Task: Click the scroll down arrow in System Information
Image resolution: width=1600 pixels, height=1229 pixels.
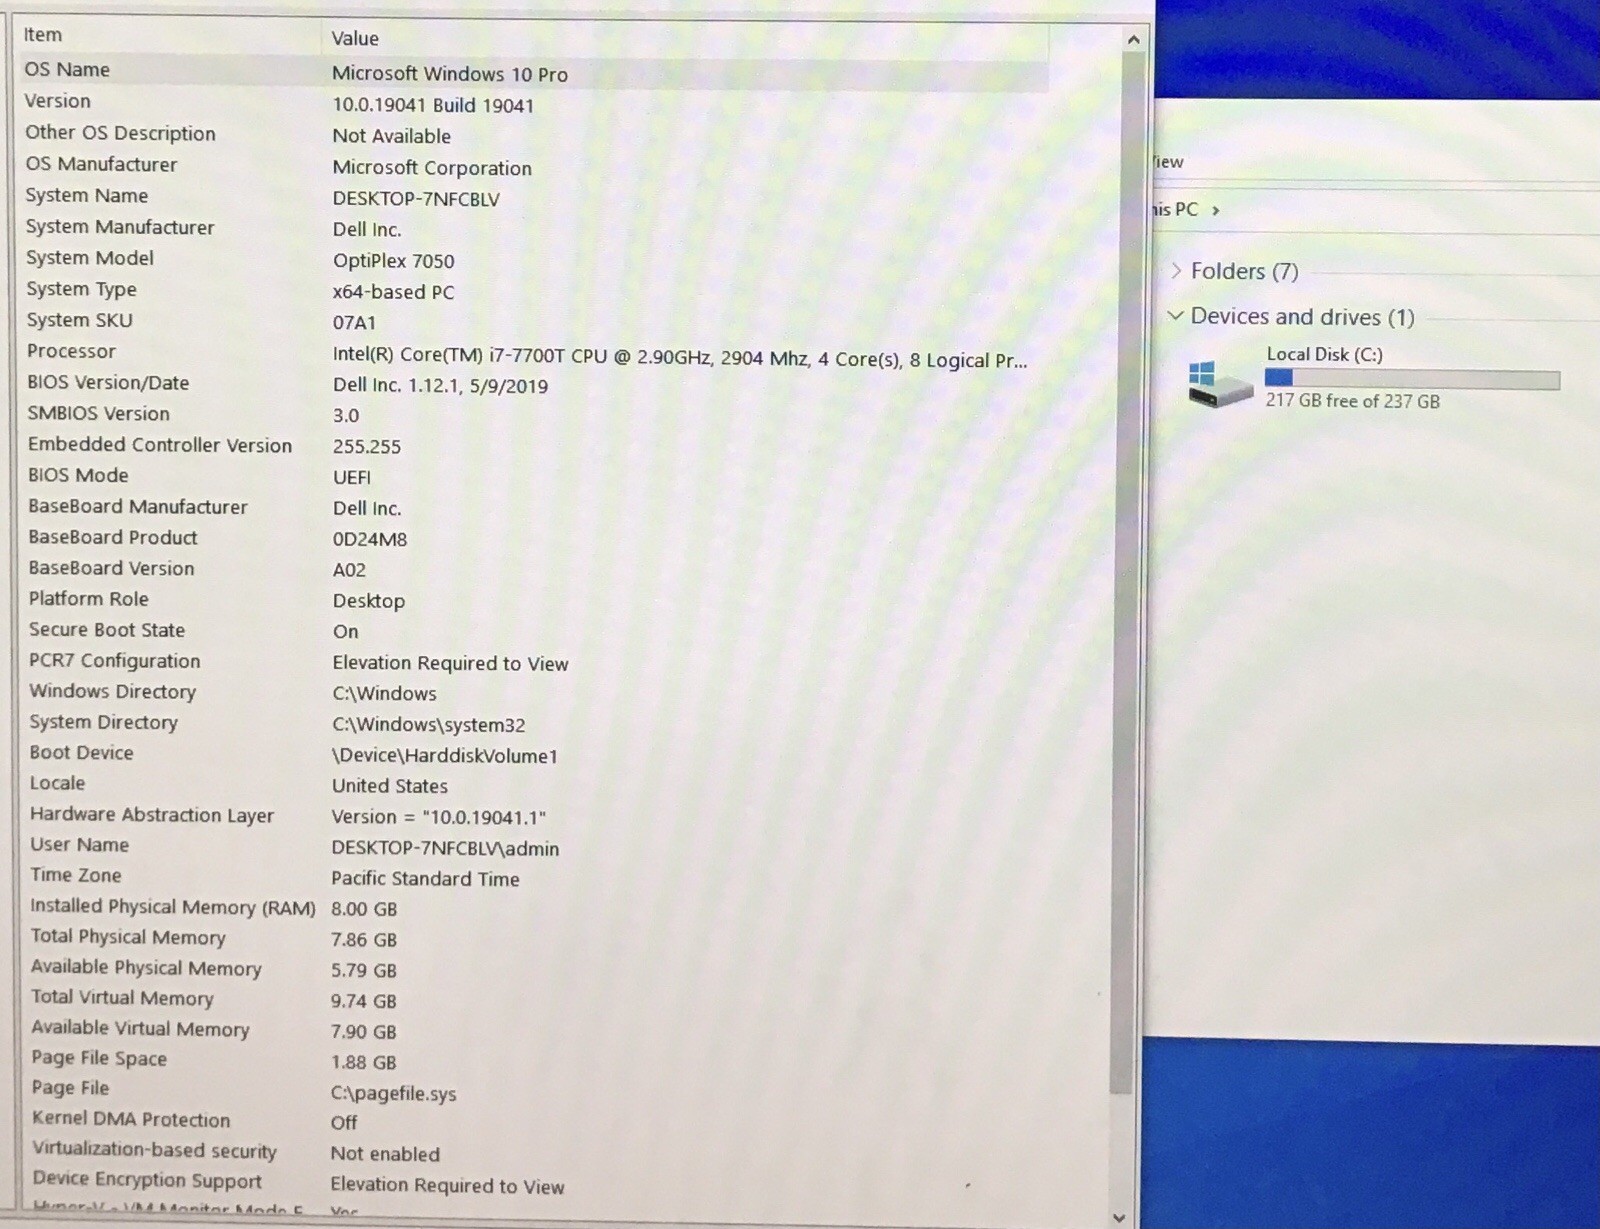Action: [x=1119, y=1217]
